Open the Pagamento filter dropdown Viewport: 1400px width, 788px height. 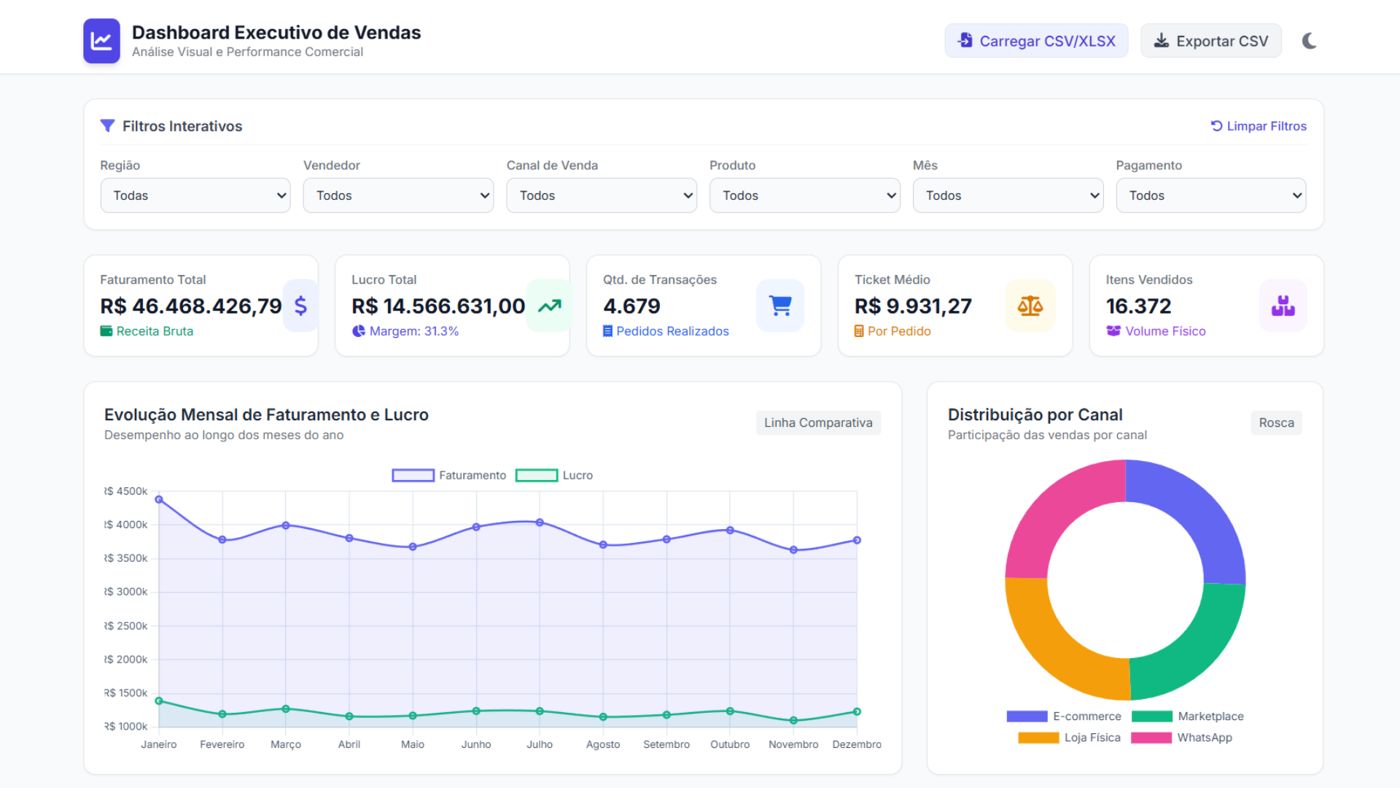point(1211,195)
